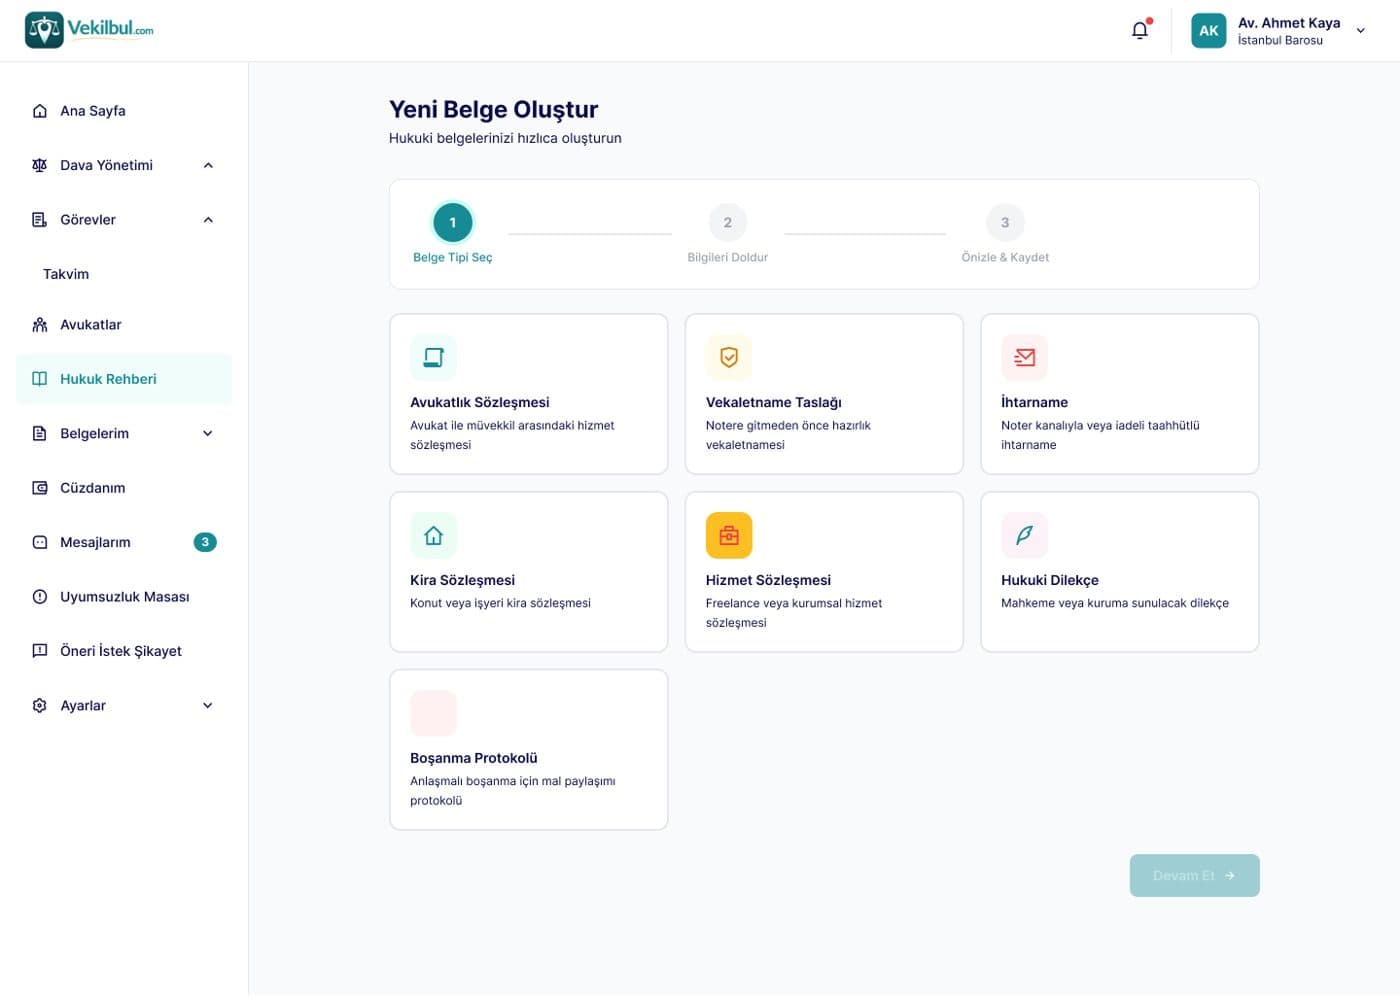
Task: Collapse the Dava Yönetimi menu chevron
Action: point(208,165)
